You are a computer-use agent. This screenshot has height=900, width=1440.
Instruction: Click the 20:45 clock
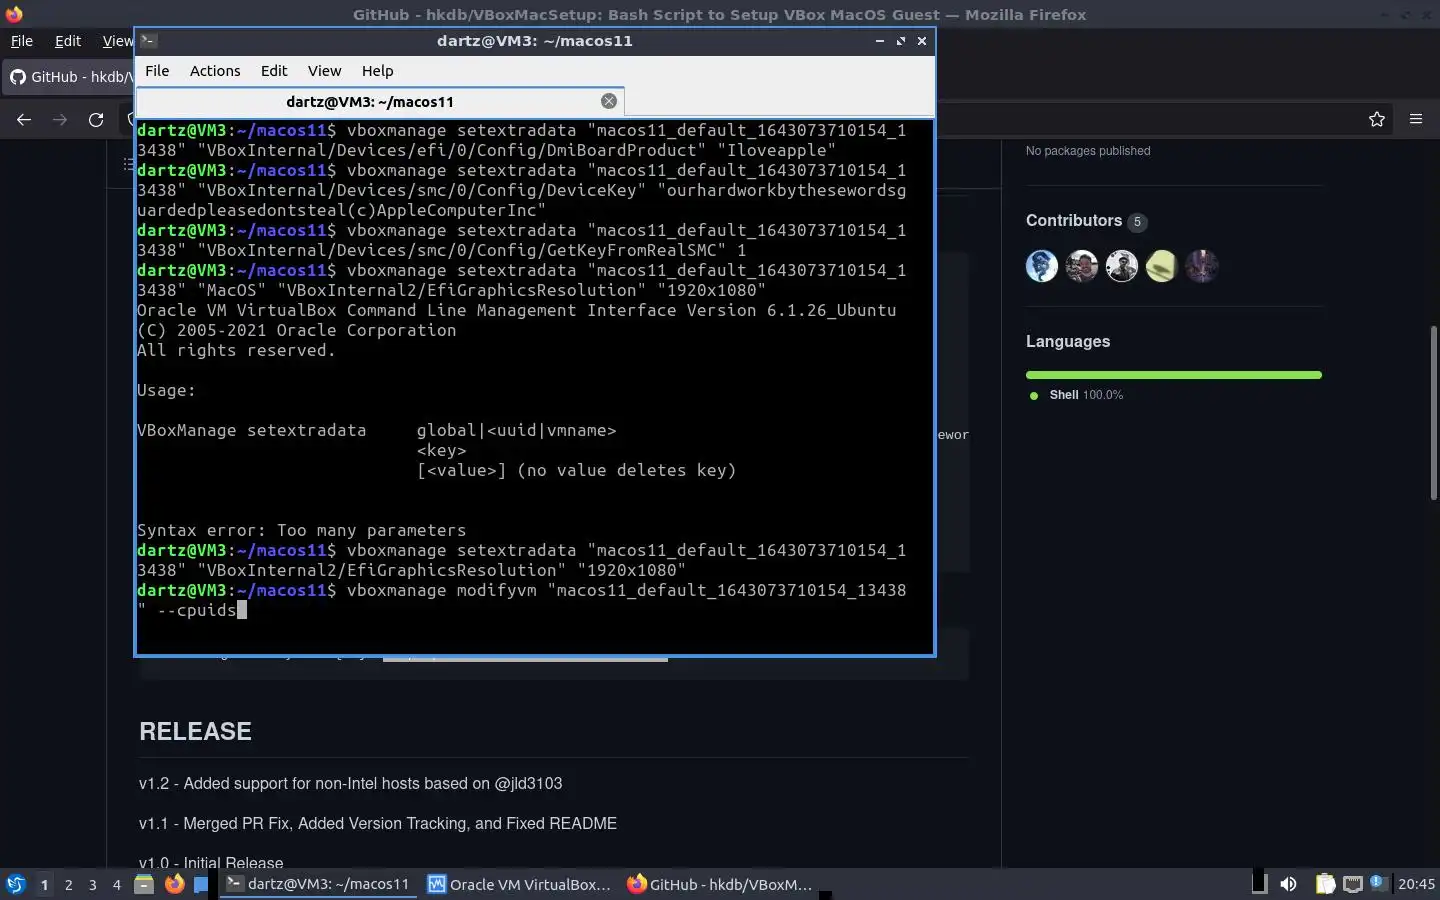pyautogui.click(x=1416, y=884)
